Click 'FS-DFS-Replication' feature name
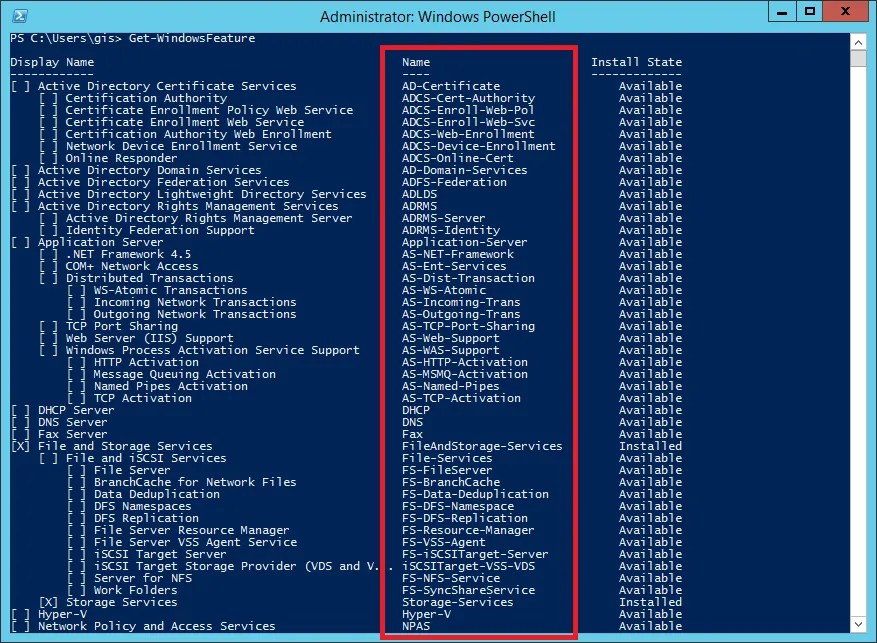The height and width of the screenshot is (643, 877). tap(464, 519)
